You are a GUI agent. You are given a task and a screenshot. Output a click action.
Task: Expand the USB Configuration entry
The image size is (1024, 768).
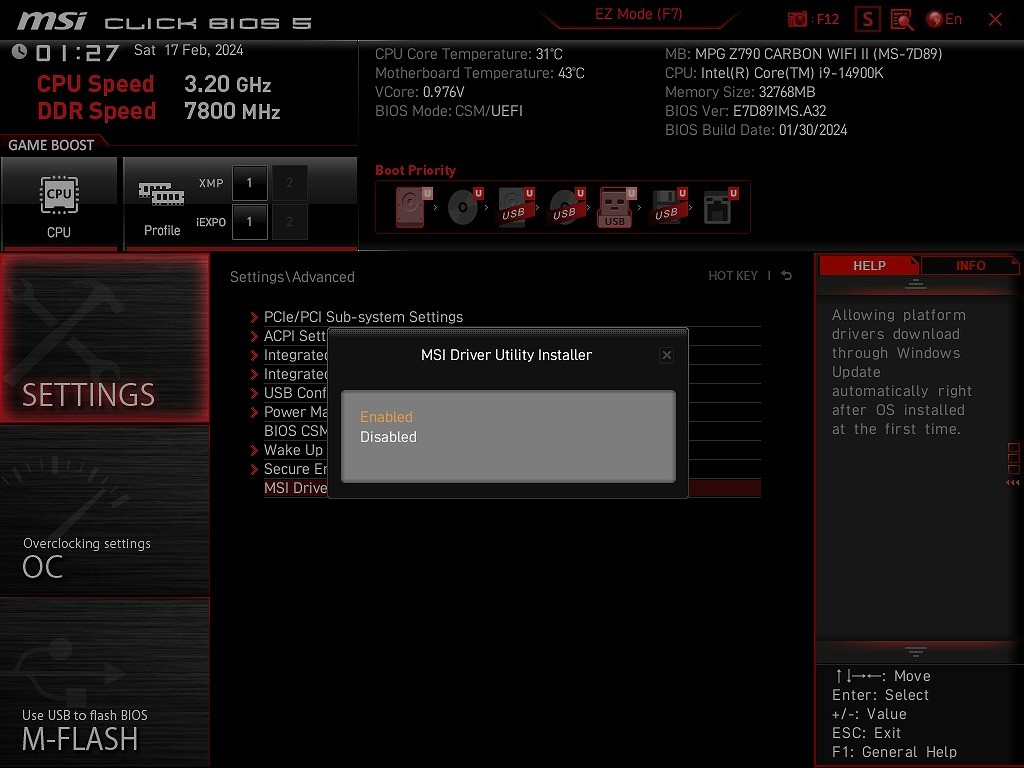click(288, 392)
